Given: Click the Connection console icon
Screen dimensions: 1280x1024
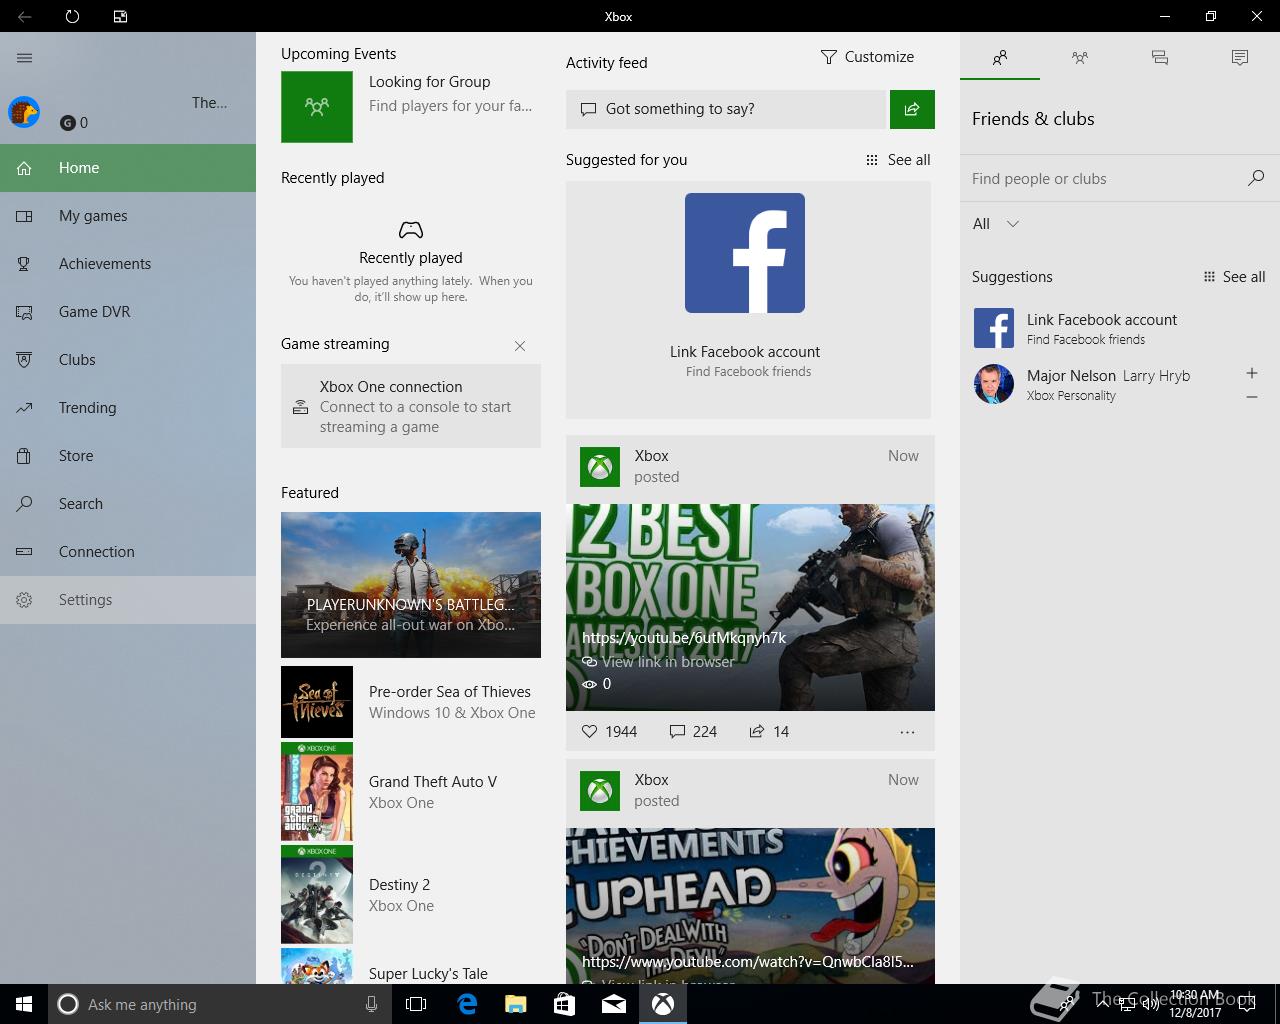Looking at the screenshot, I should click(x=25, y=552).
